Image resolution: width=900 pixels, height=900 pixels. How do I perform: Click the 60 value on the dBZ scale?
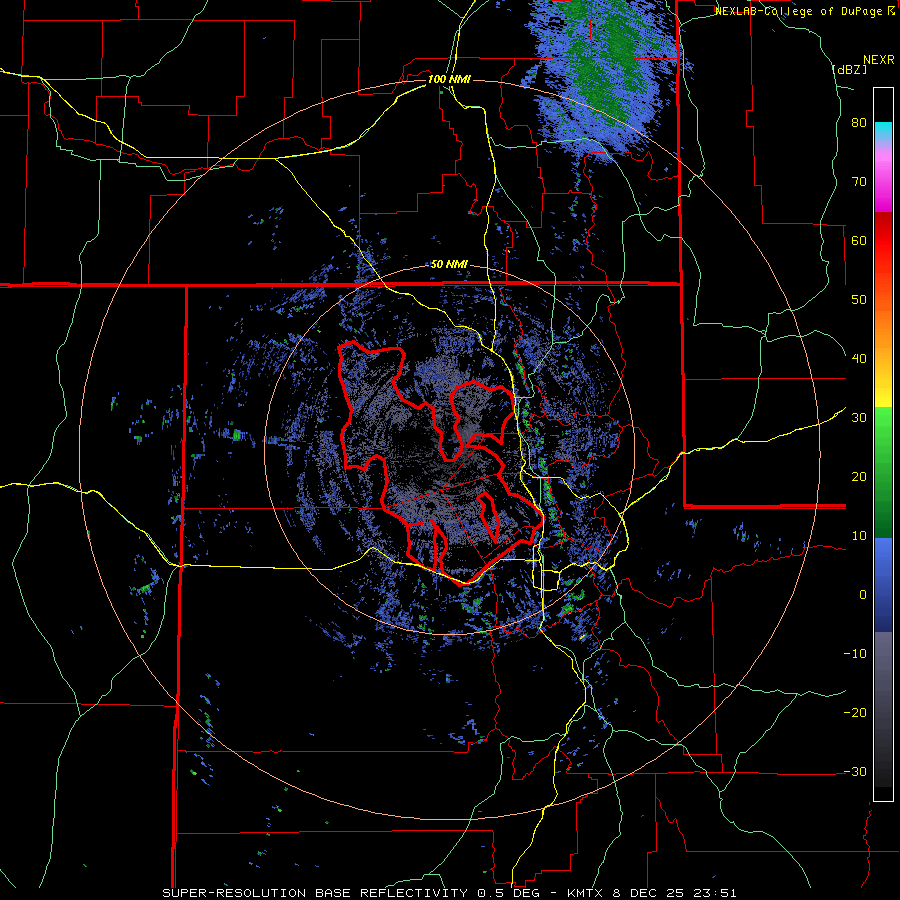pyautogui.click(x=859, y=240)
